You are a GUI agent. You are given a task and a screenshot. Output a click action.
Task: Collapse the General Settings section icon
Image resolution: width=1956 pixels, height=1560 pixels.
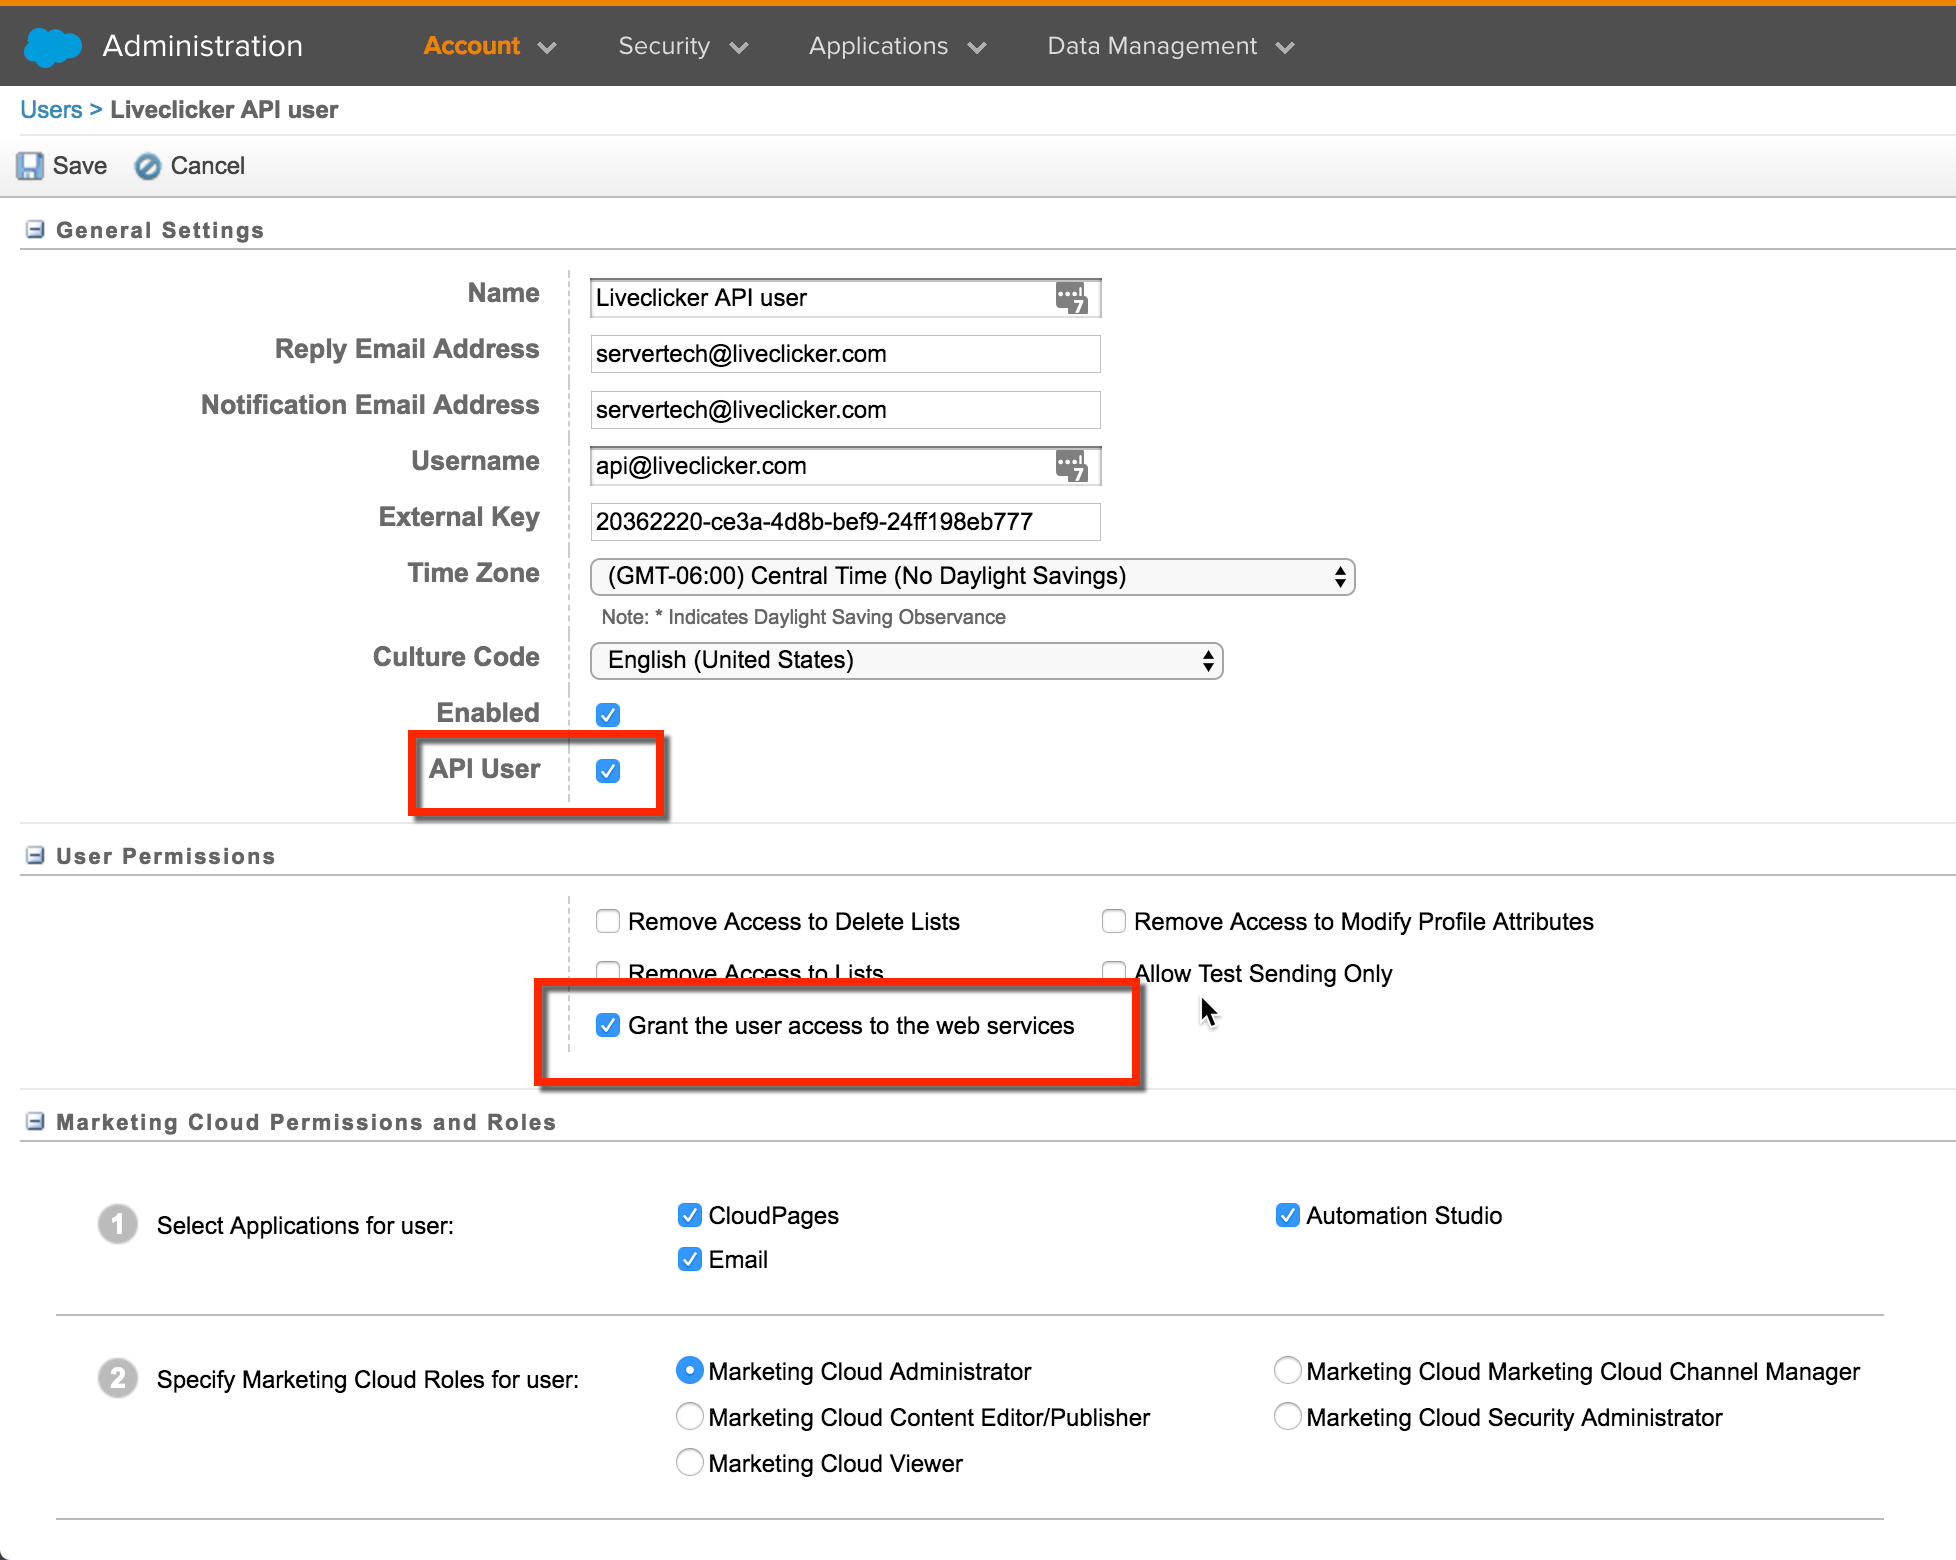point(35,230)
